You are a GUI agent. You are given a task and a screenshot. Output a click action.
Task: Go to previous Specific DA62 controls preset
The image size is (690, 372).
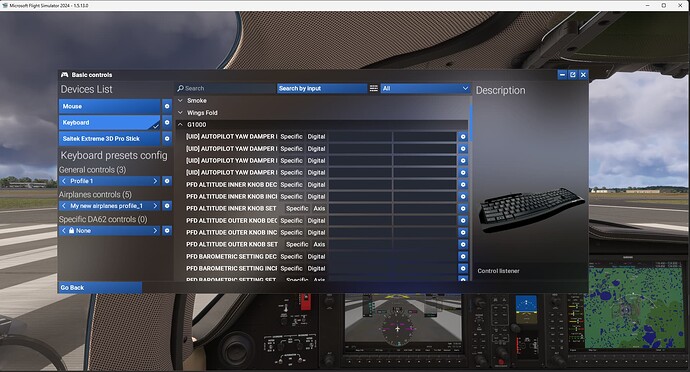pyautogui.click(x=64, y=230)
